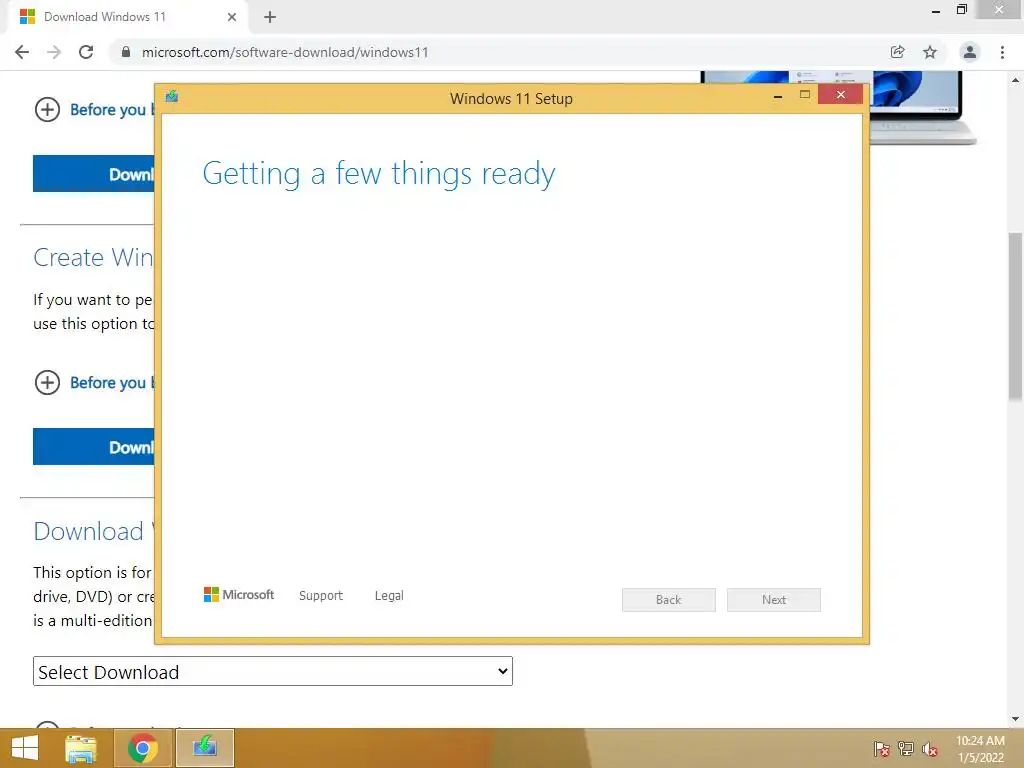The height and width of the screenshot is (768, 1024).
Task: Minimize the Windows 11 Setup window
Action: 778,96
